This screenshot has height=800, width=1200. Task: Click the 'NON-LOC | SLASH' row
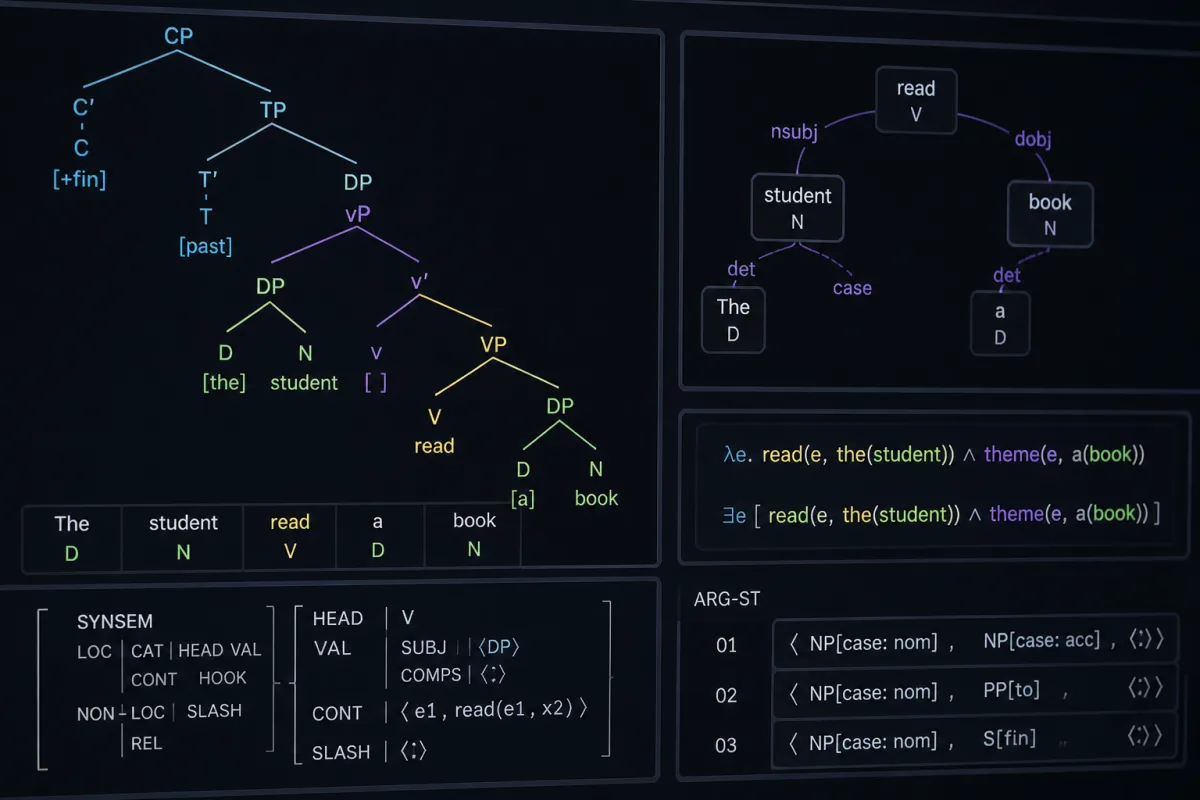pos(160,711)
